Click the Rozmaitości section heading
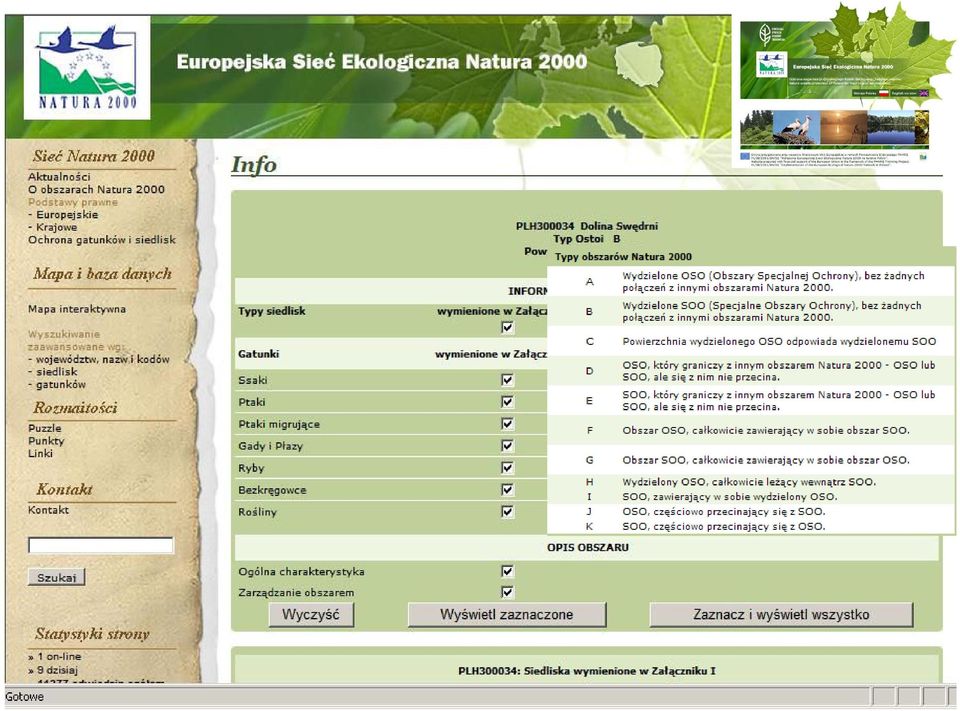Image resolution: width=960 pixels, height=711 pixels. point(75,408)
